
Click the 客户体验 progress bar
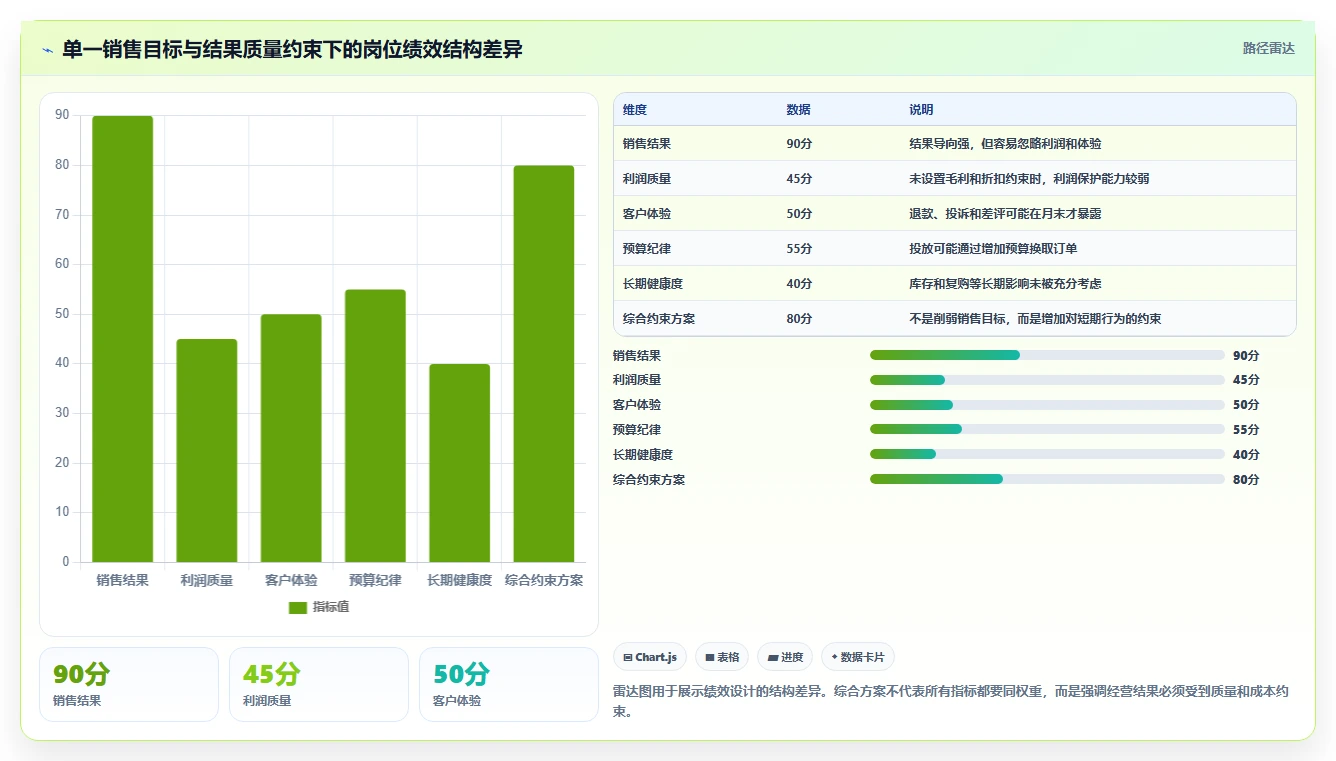[x=1047, y=405]
